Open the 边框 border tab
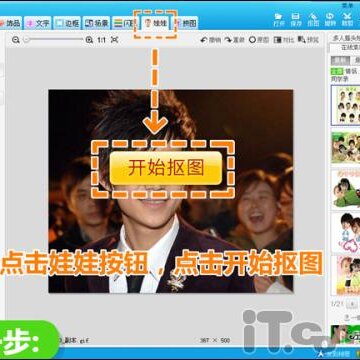Image resolution: width=360 pixels, height=360 pixels. pyautogui.click(x=67, y=23)
